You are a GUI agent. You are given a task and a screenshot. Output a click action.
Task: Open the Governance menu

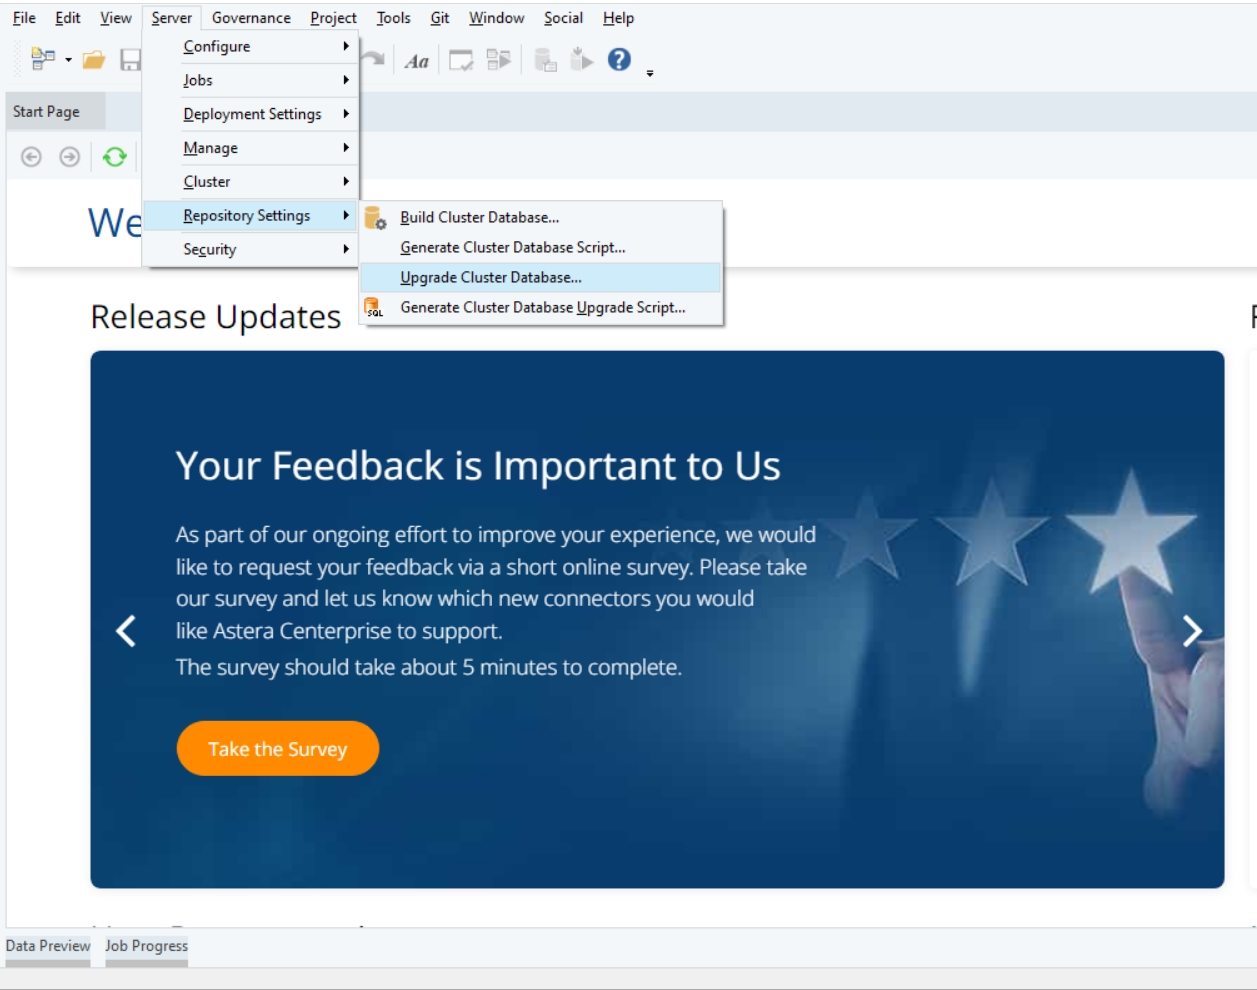(251, 18)
